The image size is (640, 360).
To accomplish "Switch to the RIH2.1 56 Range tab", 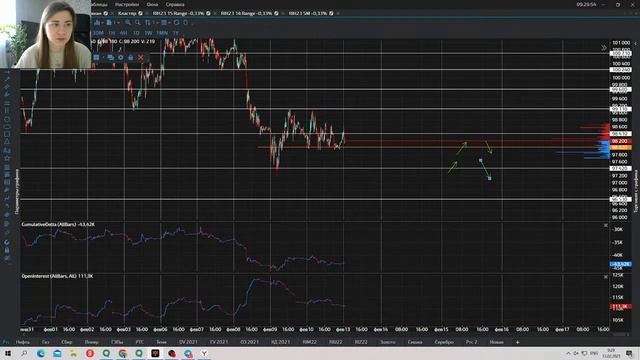I will coord(246,13).
